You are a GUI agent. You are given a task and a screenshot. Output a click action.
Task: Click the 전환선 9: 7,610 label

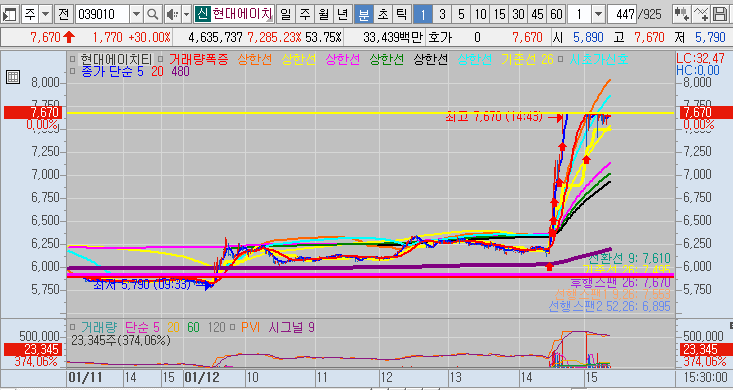pos(629,258)
